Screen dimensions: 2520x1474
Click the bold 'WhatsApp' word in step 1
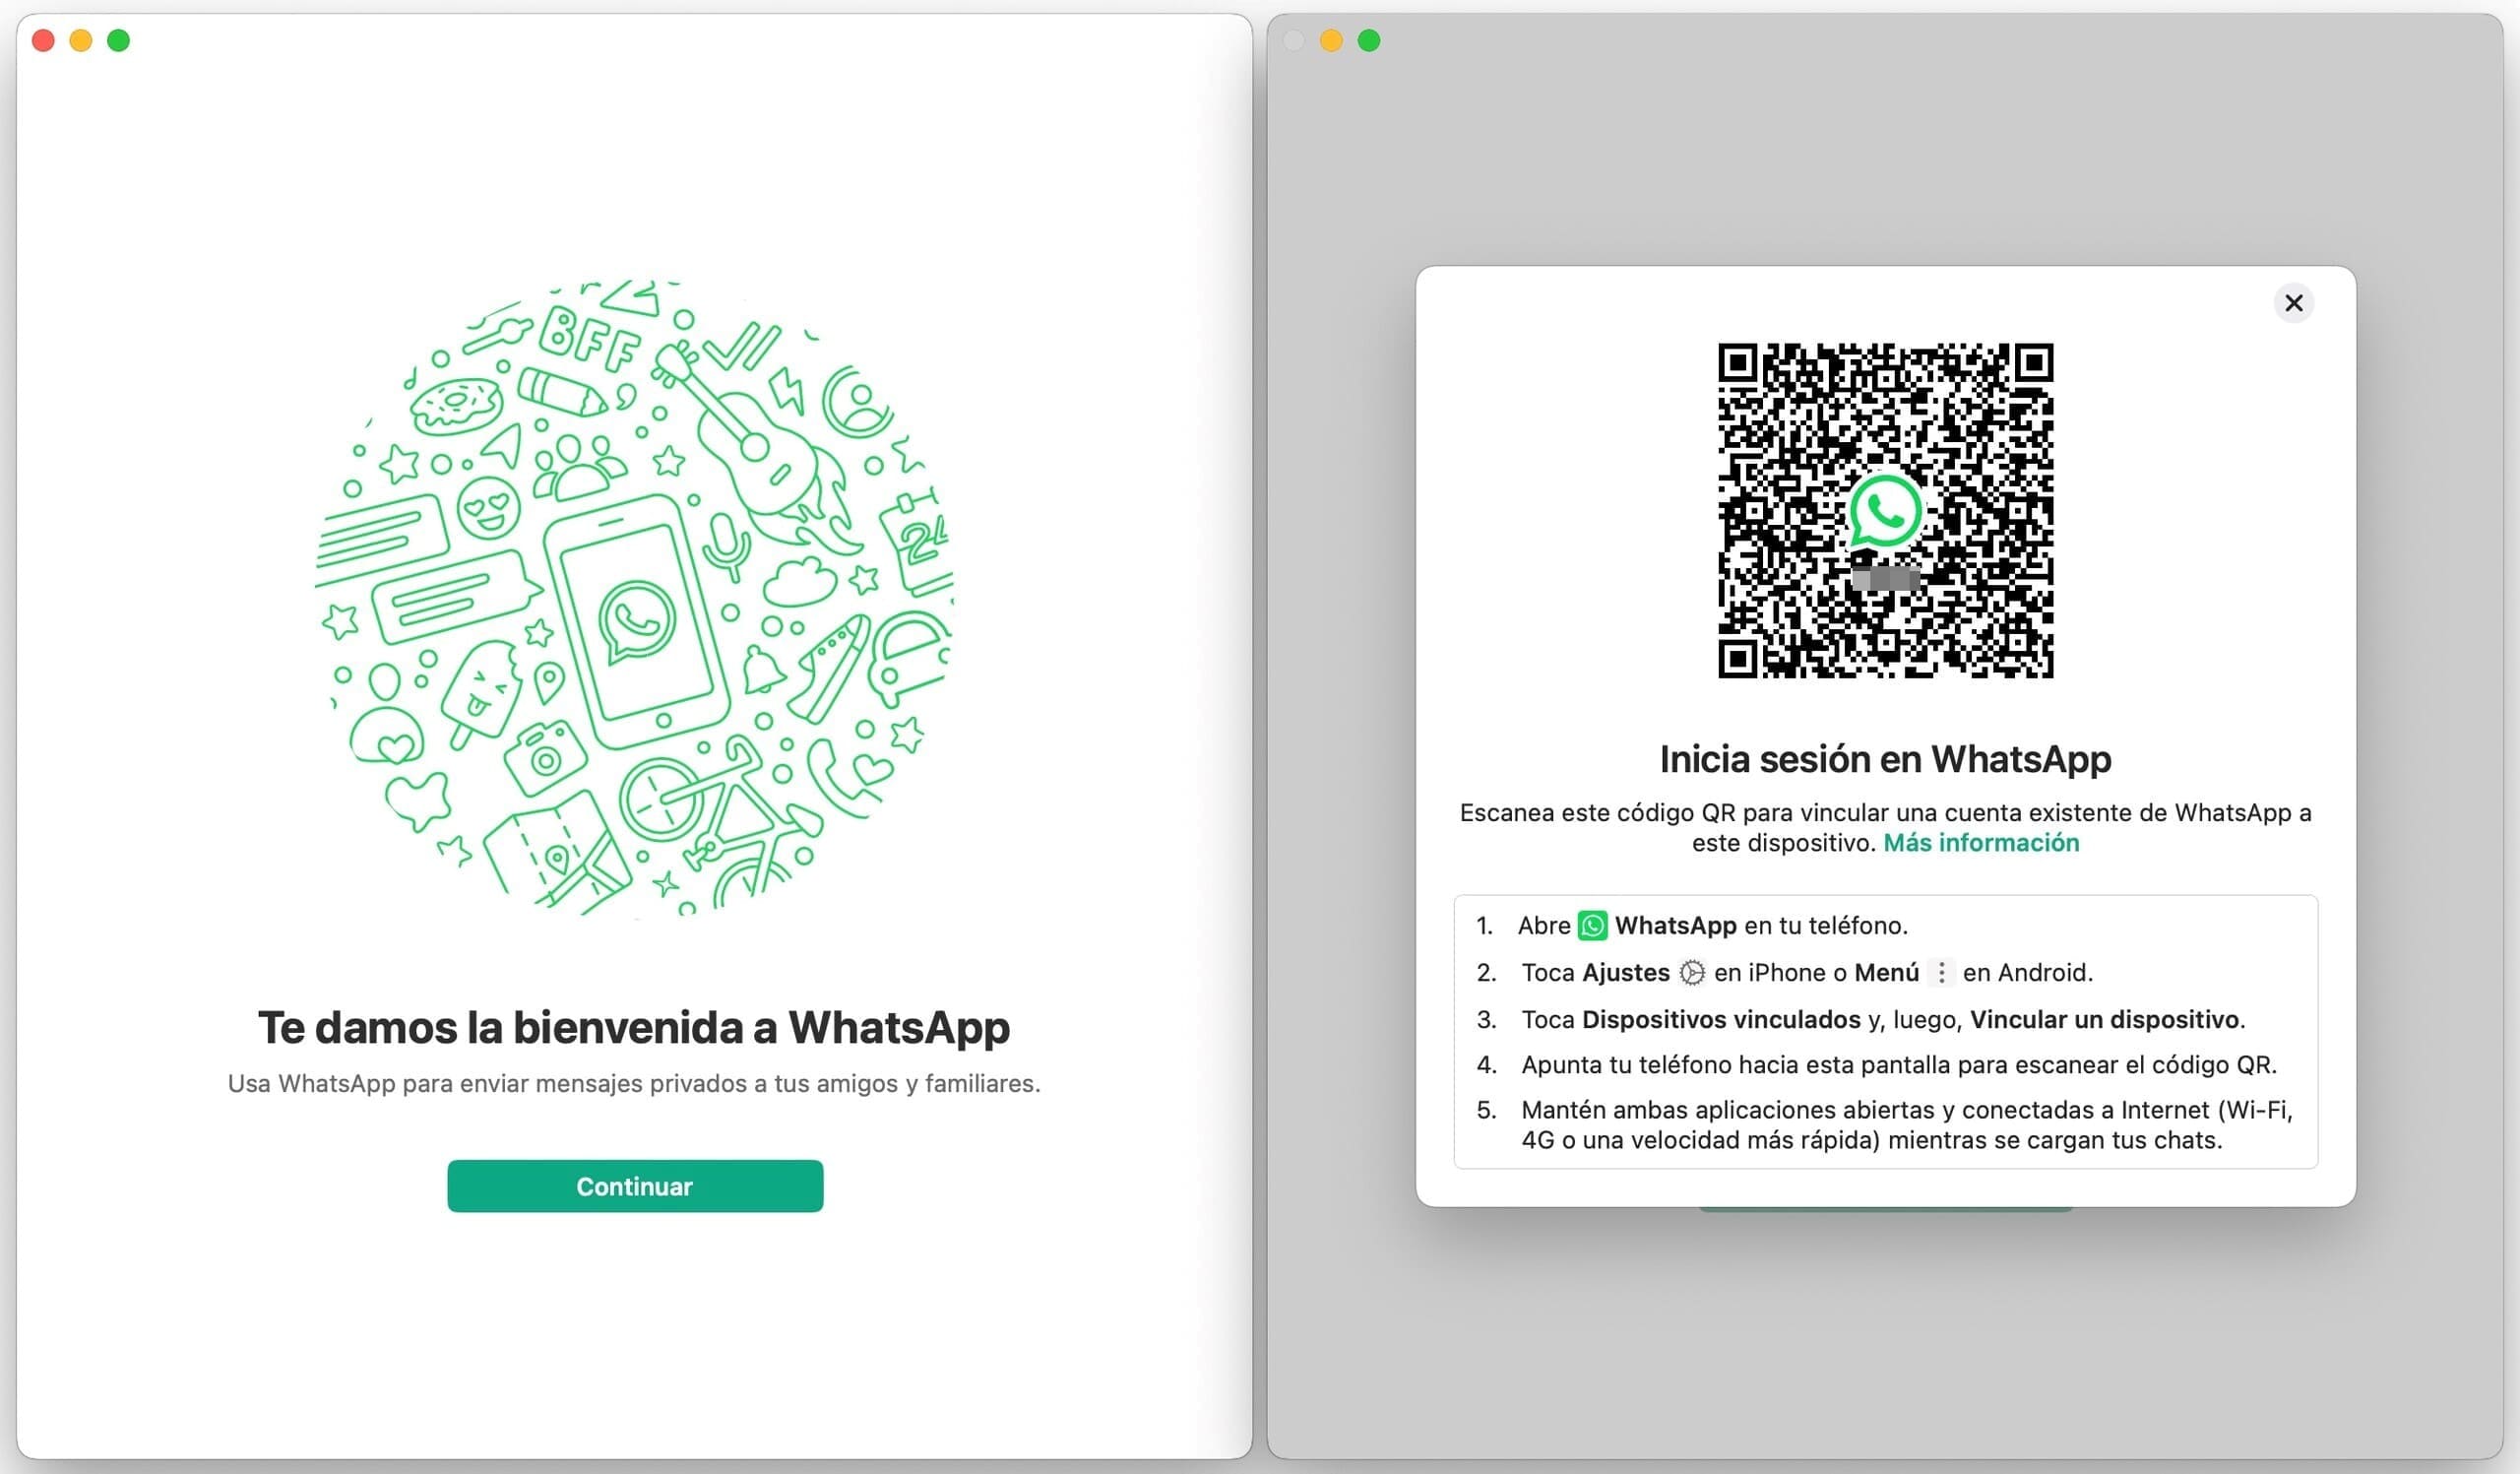point(1676,926)
